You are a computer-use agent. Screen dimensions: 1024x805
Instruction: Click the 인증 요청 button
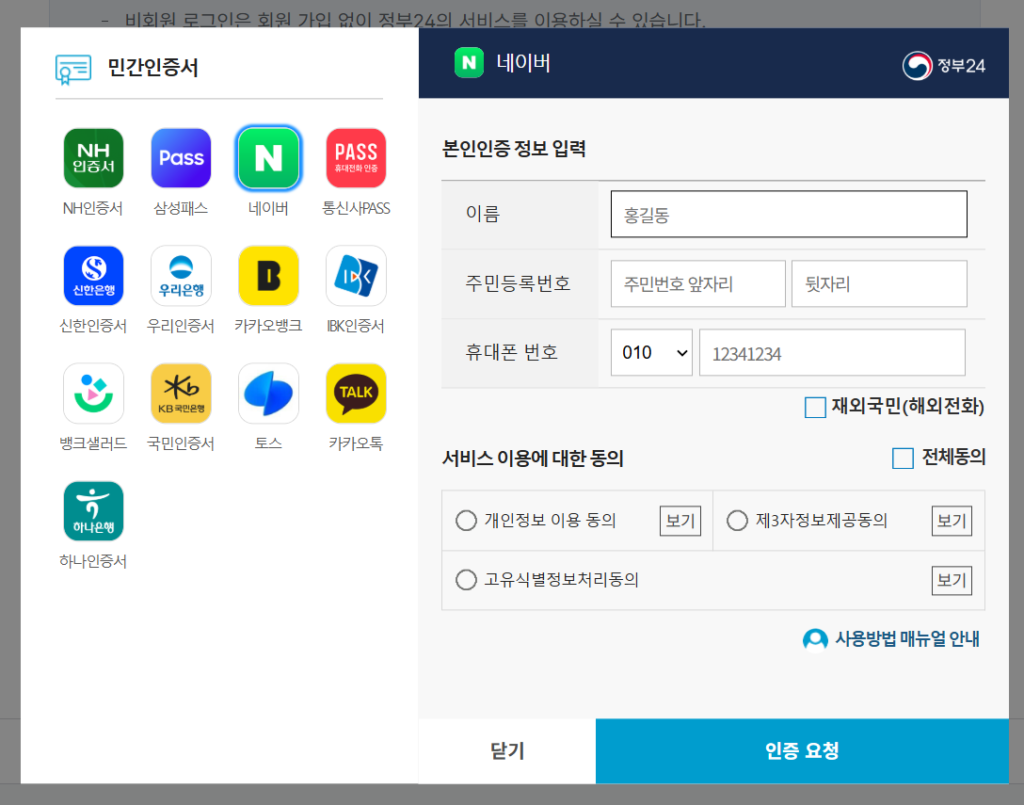(803, 751)
